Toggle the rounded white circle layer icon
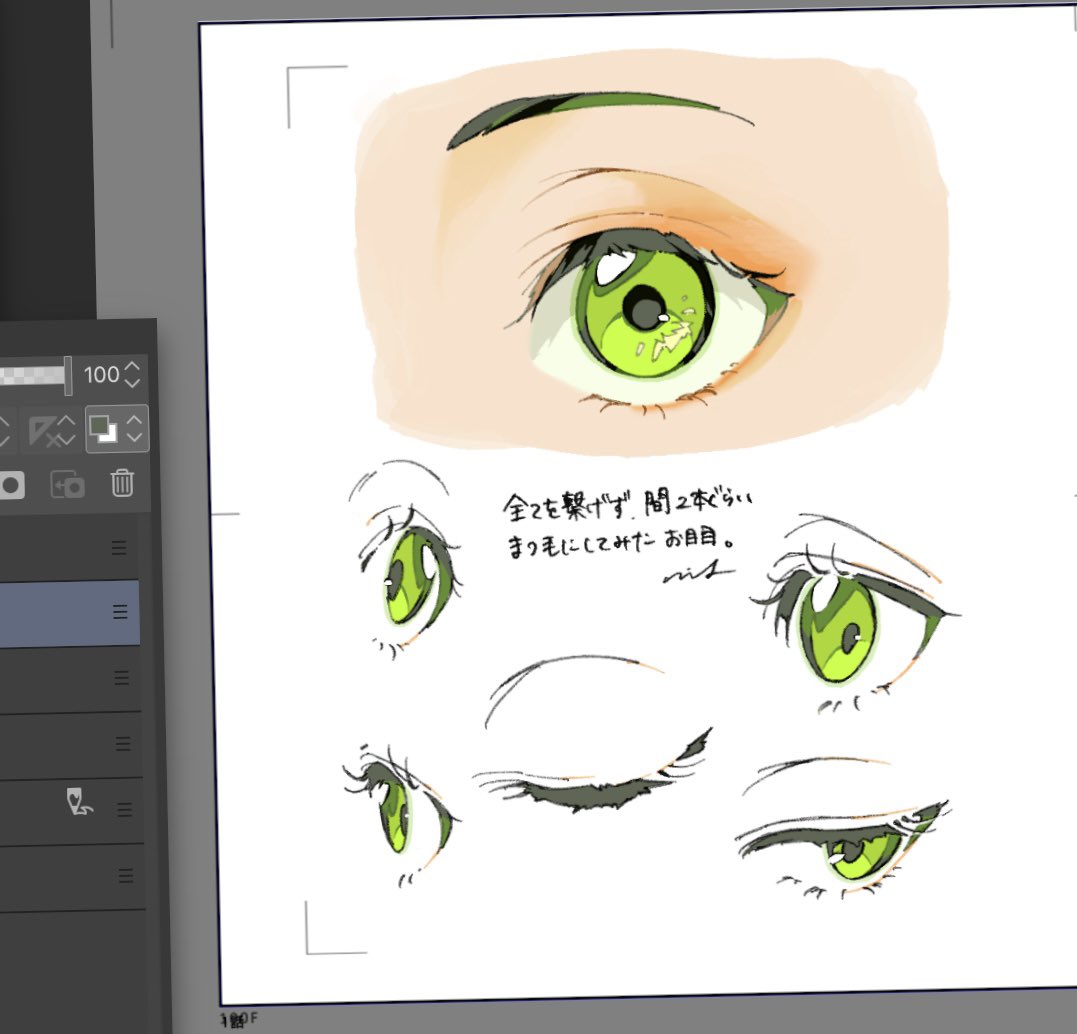Screen dimensions: 1077x1034 [x=10, y=483]
